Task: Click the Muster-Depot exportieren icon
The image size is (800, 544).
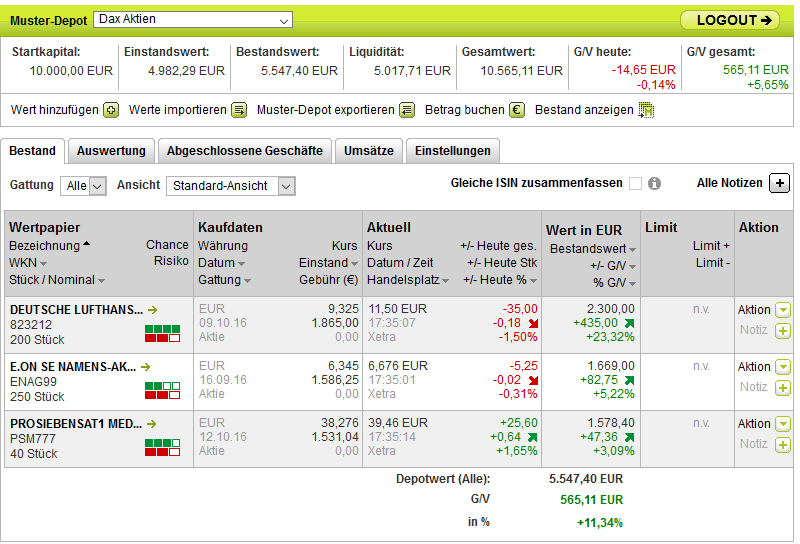Action: (407, 110)
